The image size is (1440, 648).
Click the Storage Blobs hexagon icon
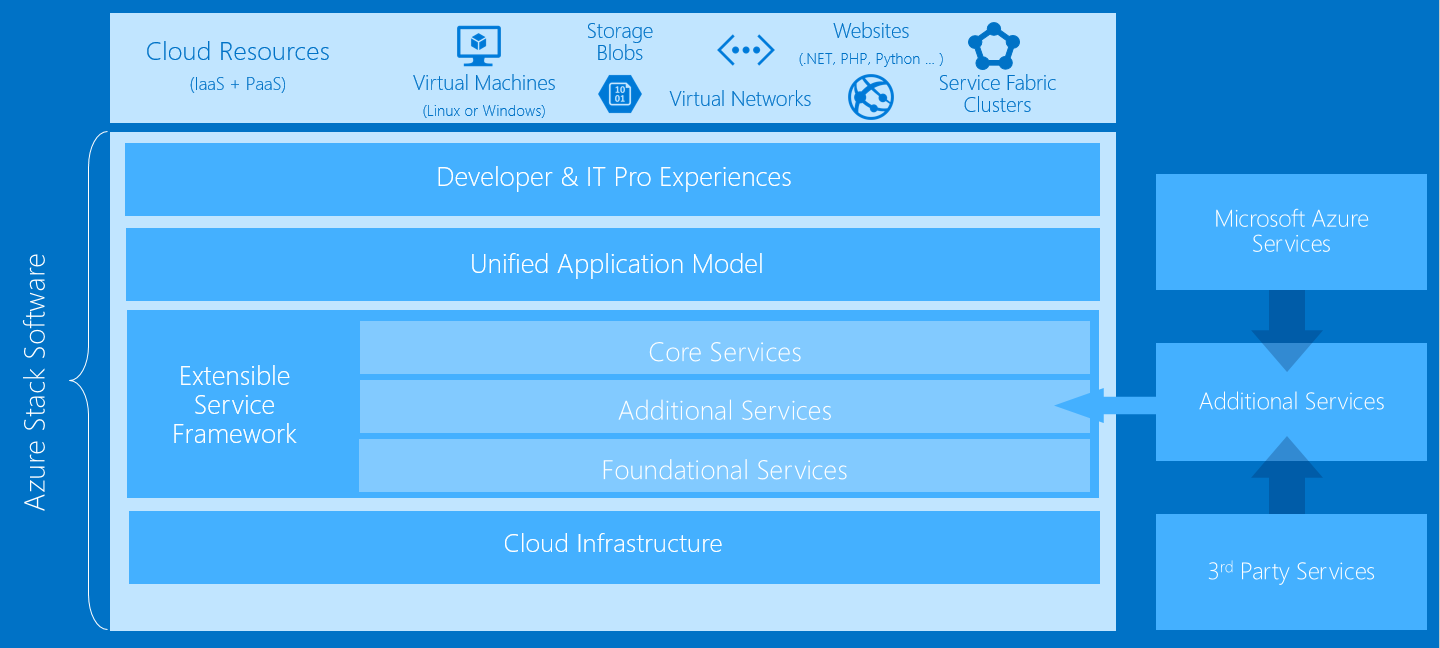pyautogui.click(x=619, y=94)
